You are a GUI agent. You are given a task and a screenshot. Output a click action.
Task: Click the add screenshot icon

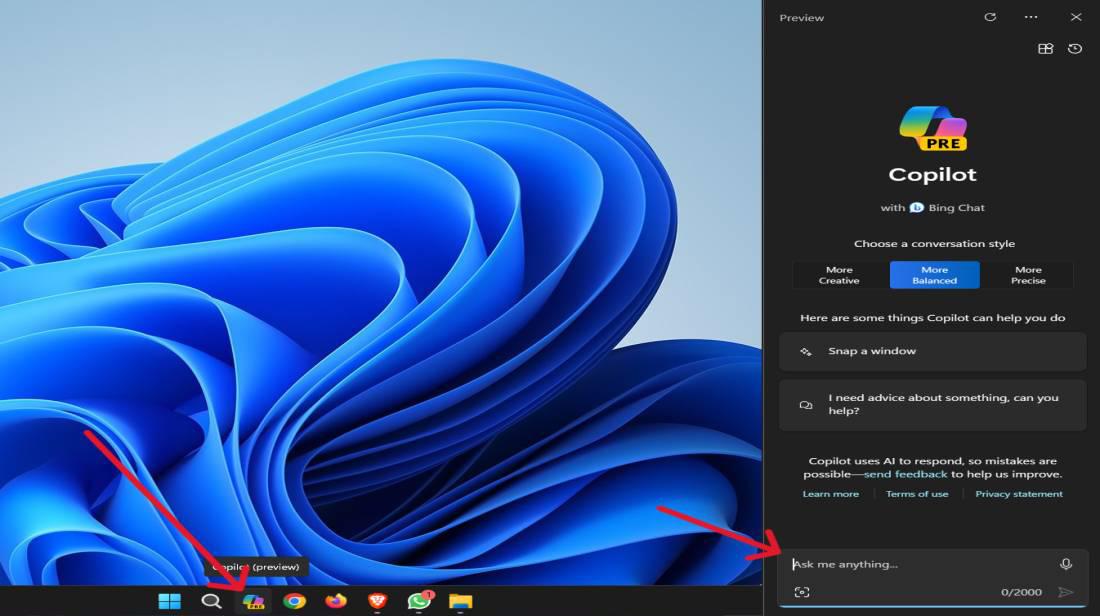801,592
